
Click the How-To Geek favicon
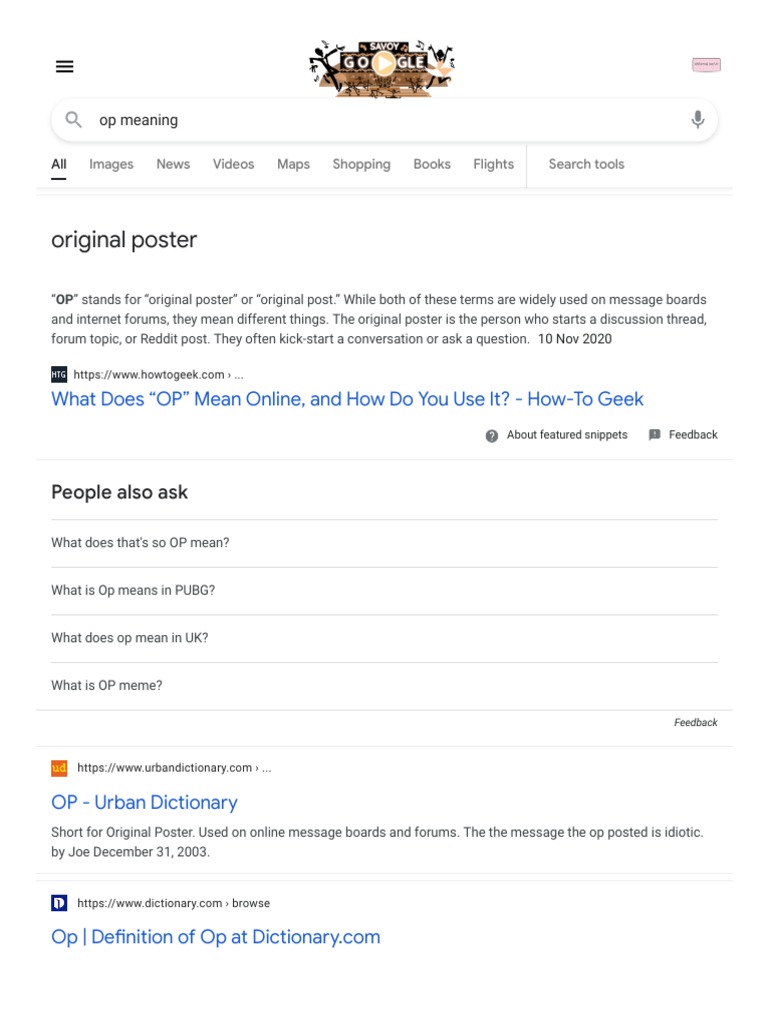click(59, 375)
